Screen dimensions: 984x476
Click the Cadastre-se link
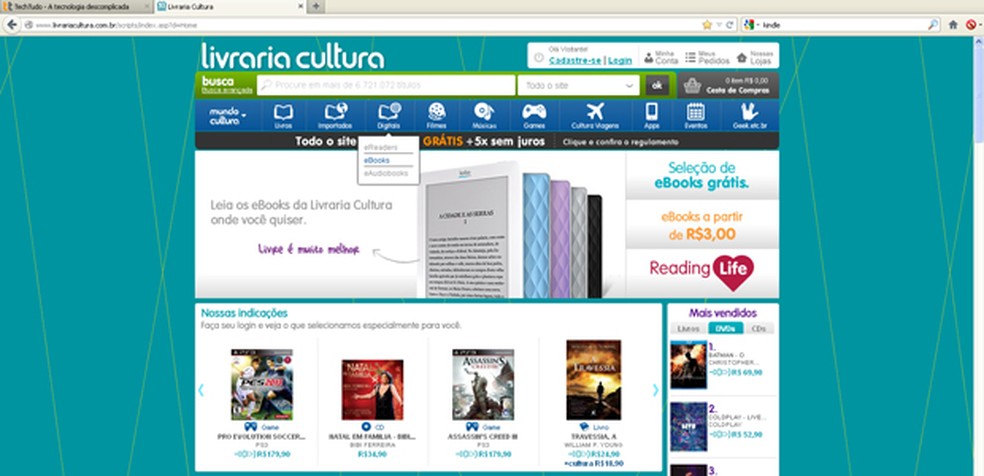(575, 60)
